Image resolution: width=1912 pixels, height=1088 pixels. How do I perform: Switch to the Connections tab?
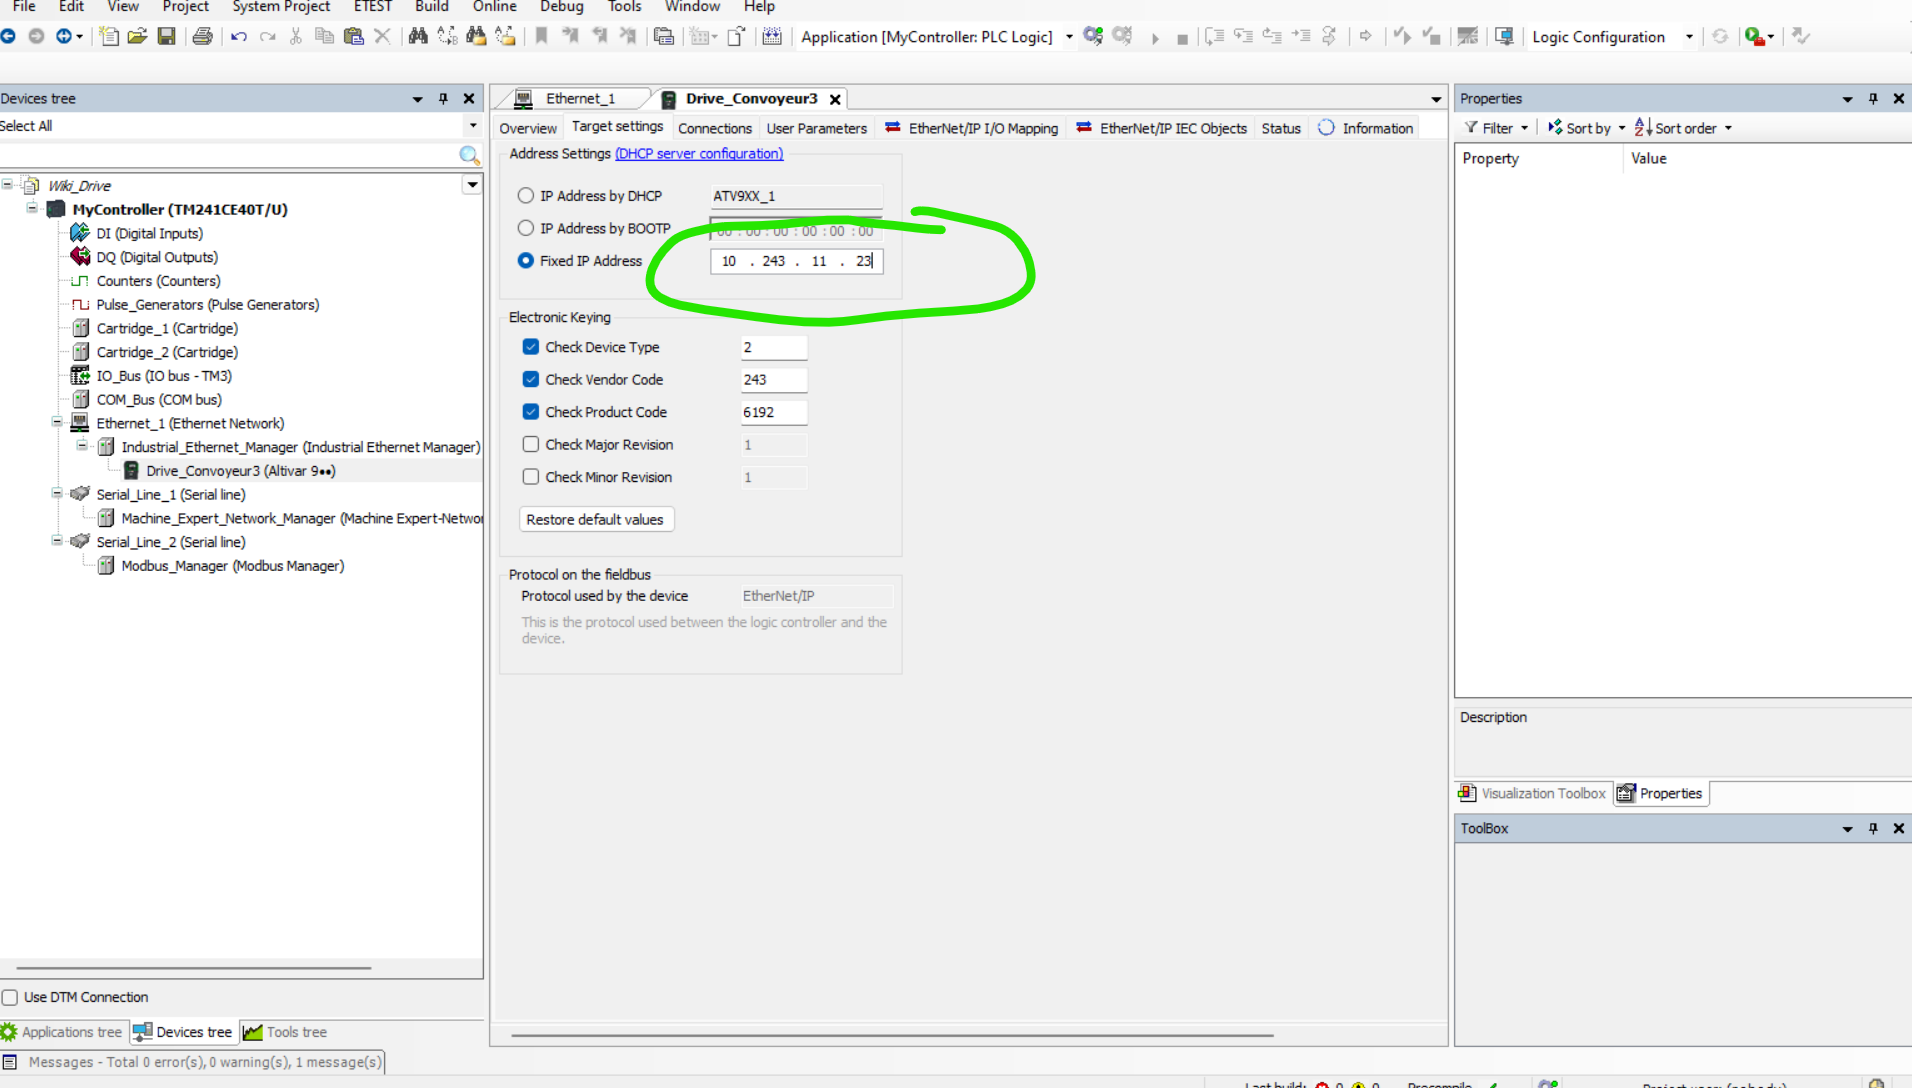coord(714,128)
